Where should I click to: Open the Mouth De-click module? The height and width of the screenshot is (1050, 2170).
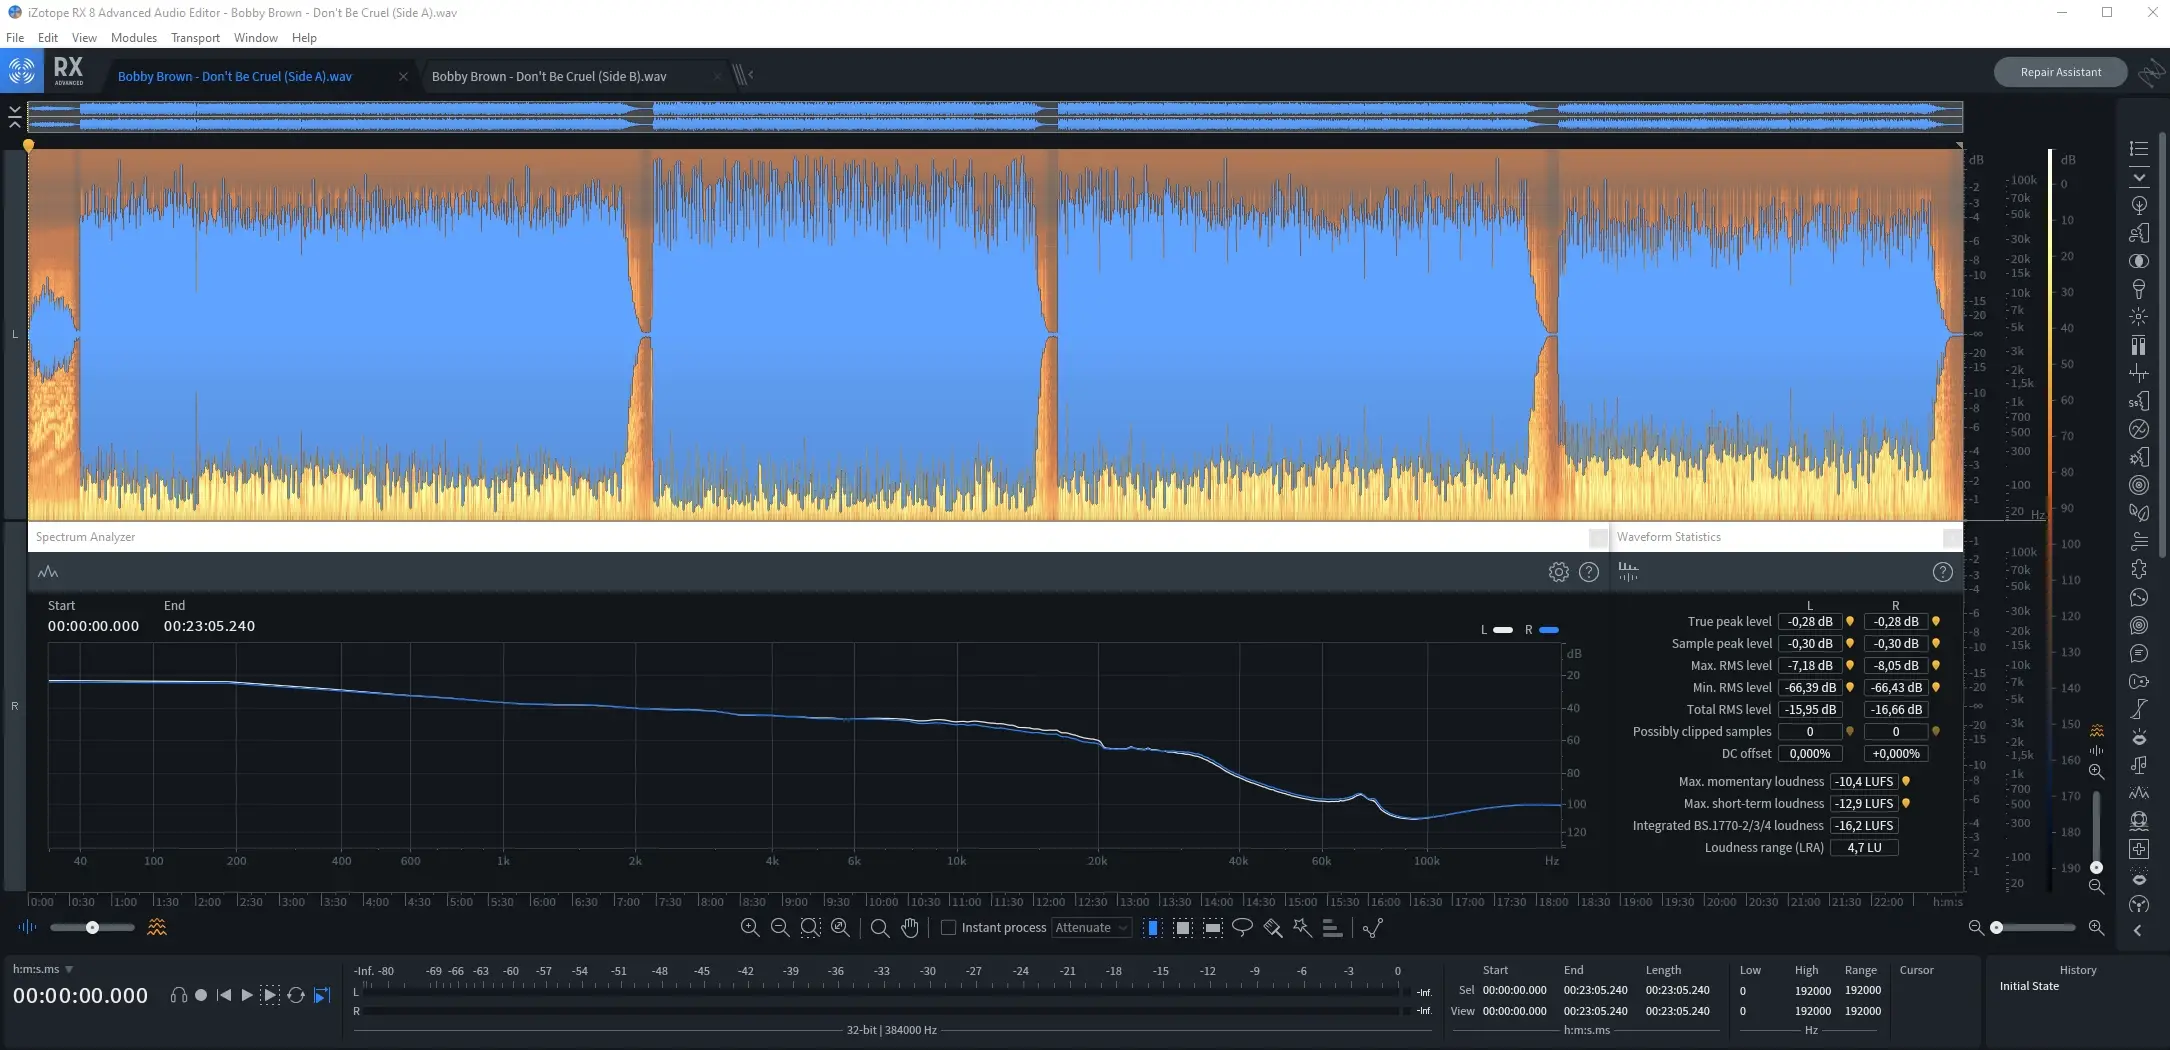2139,737
